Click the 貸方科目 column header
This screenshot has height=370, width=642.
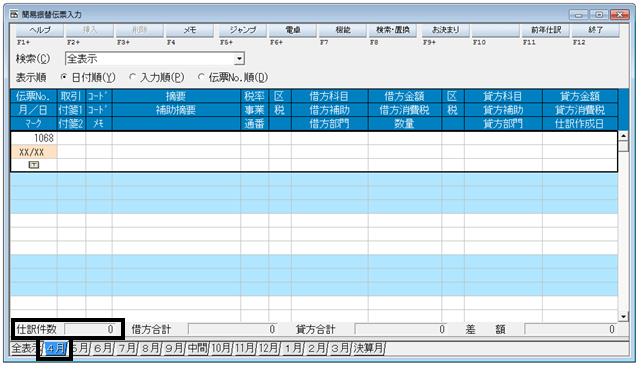click(503, 96)
